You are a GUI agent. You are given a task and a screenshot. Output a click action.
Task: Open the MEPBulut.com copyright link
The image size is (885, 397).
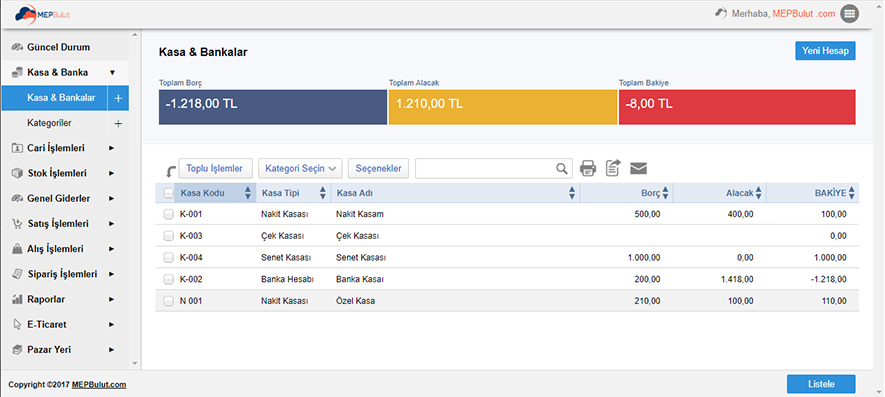click(99, 385)
